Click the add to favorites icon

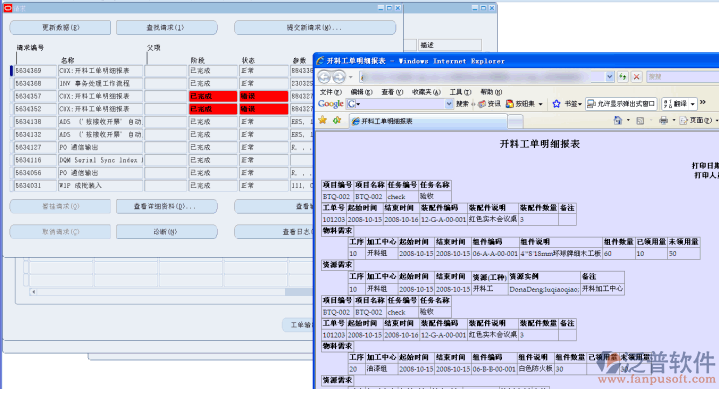coord(337,120)
